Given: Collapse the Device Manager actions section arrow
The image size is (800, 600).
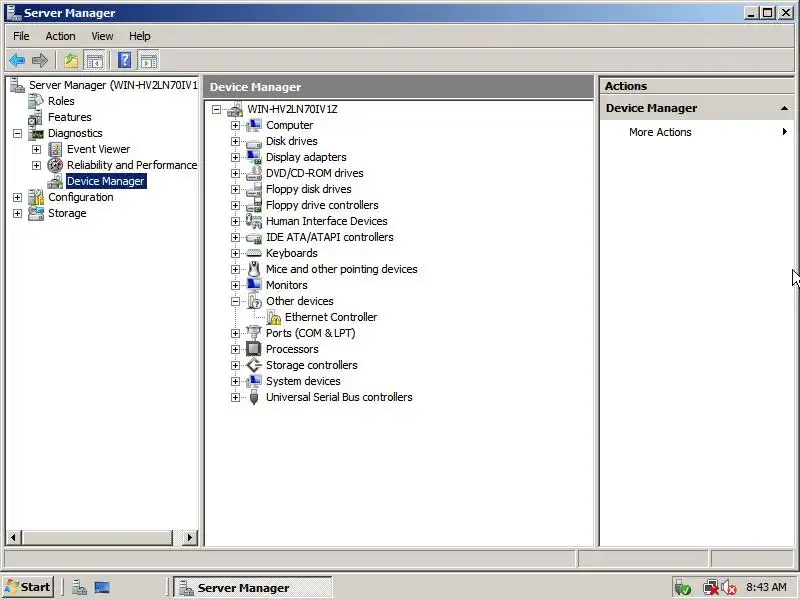Looking at the screenshot, I should (x=784, y=108).
